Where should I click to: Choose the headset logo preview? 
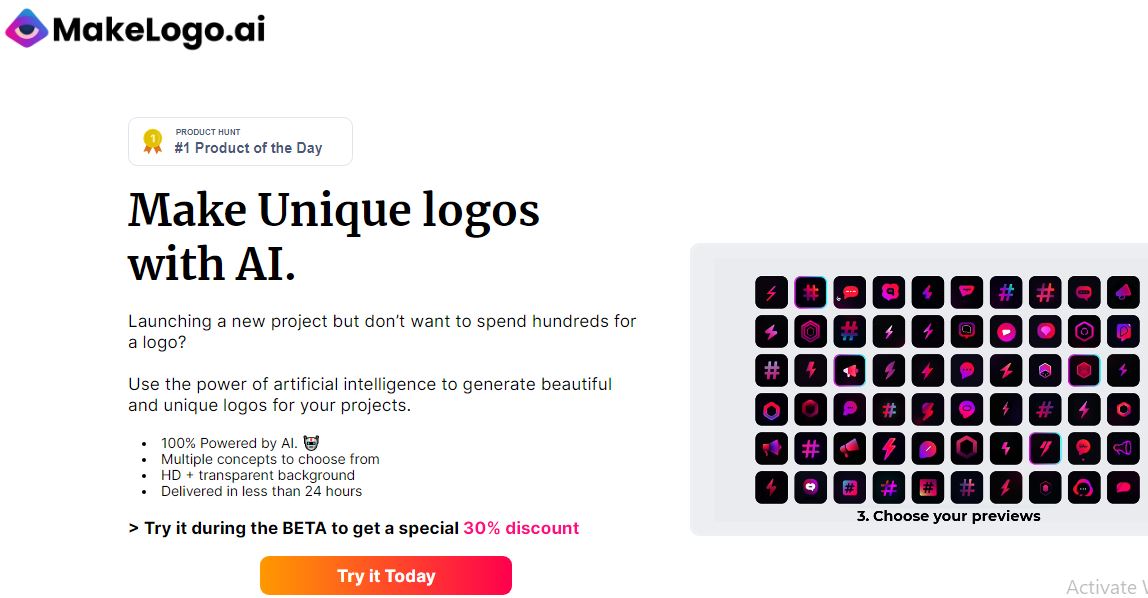1084,488
